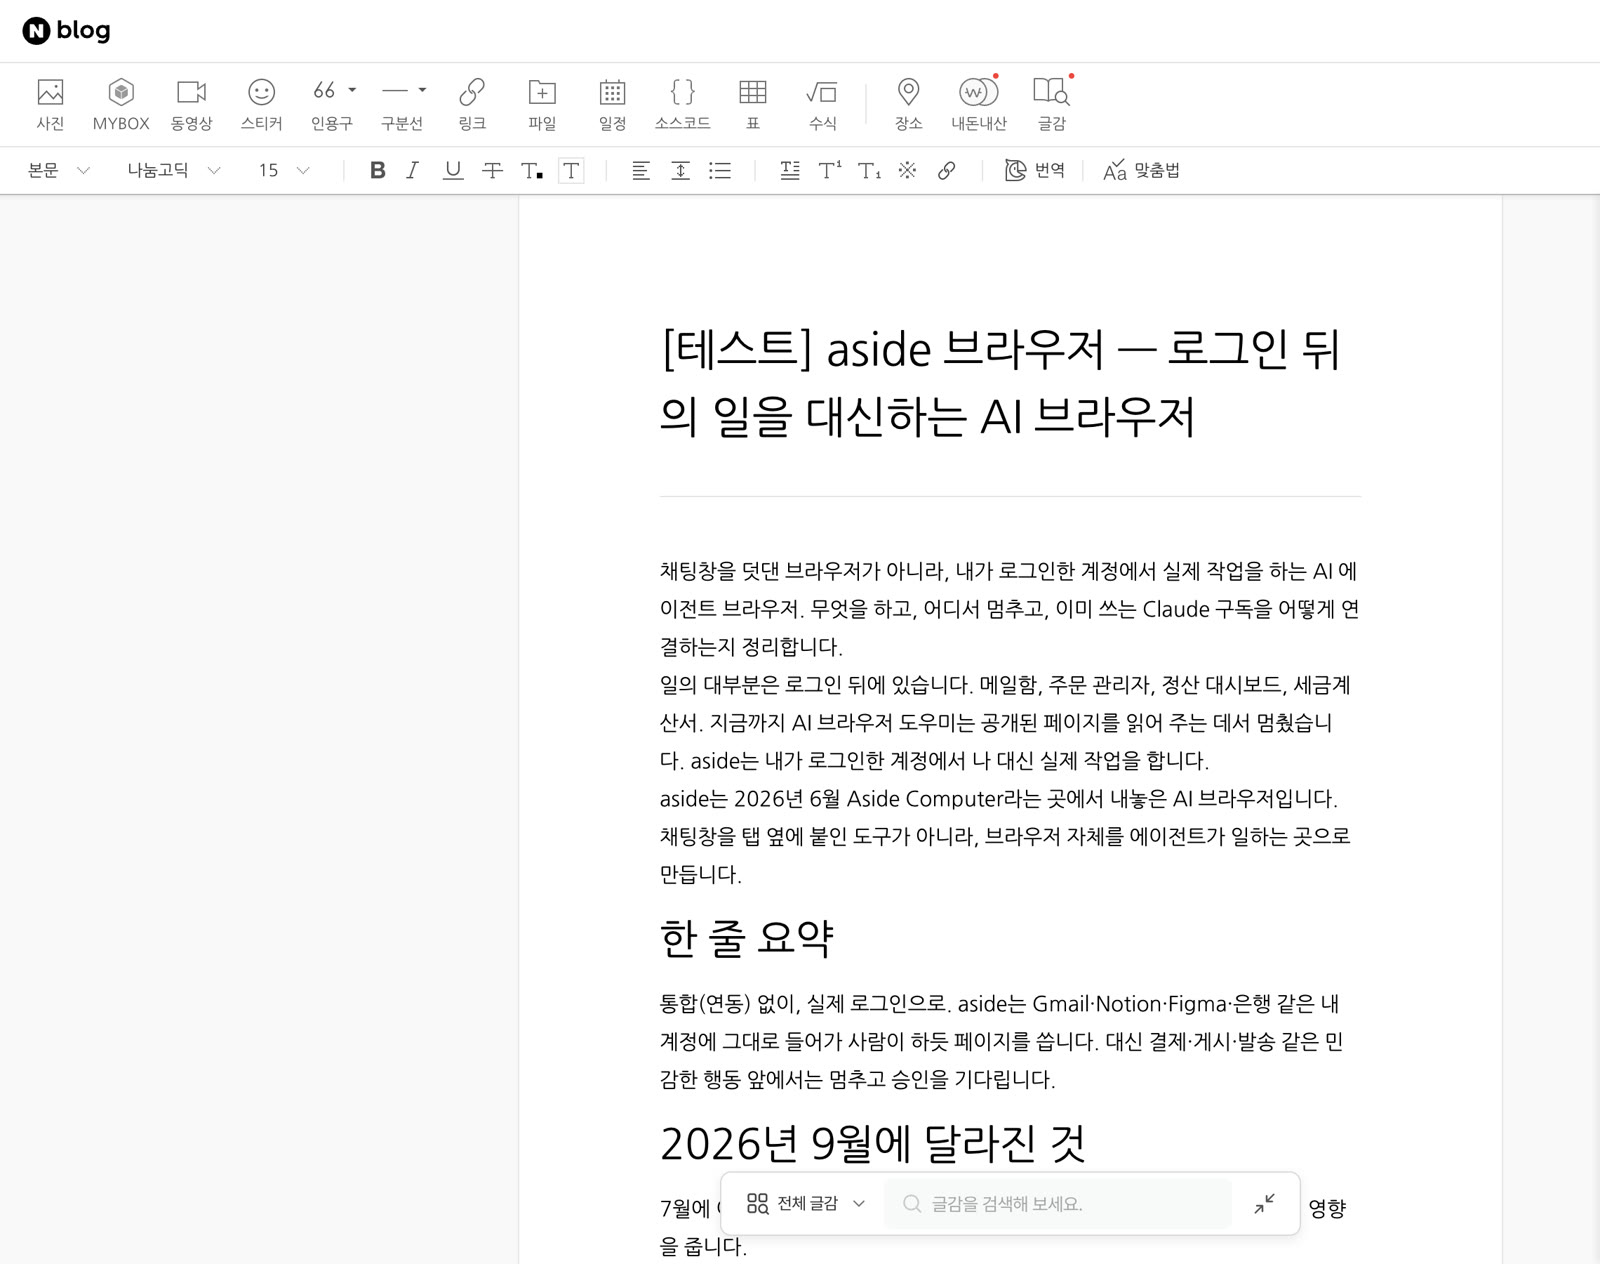Insert a 구분선 divider line
This screenshot has height=1264, width=1600.
(396, 104)
